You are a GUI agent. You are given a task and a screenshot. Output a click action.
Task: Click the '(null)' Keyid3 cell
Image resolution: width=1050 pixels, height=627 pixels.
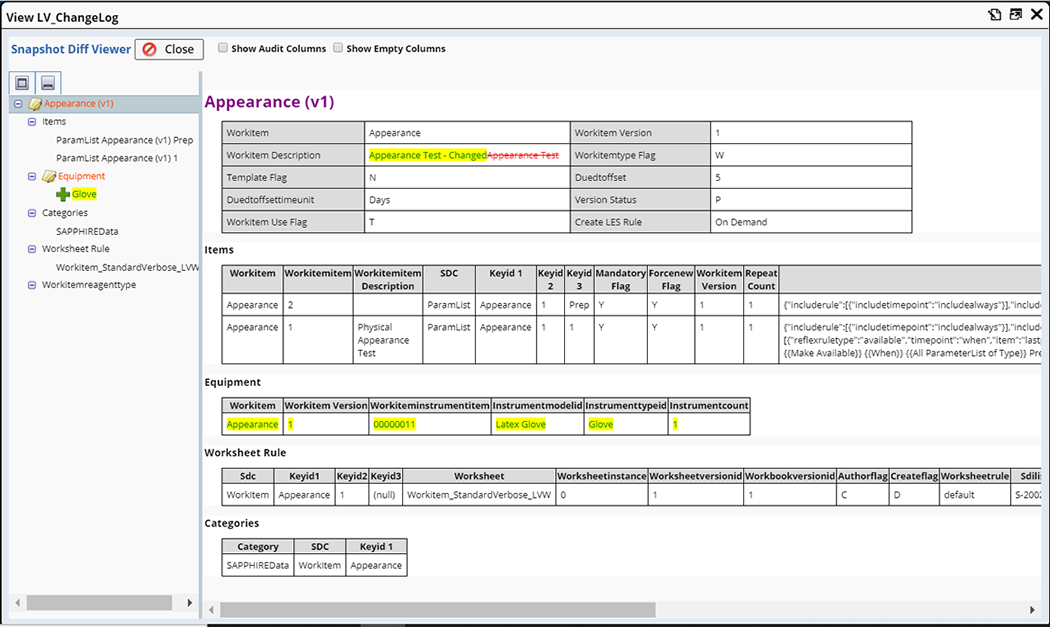tap(386, 495)
